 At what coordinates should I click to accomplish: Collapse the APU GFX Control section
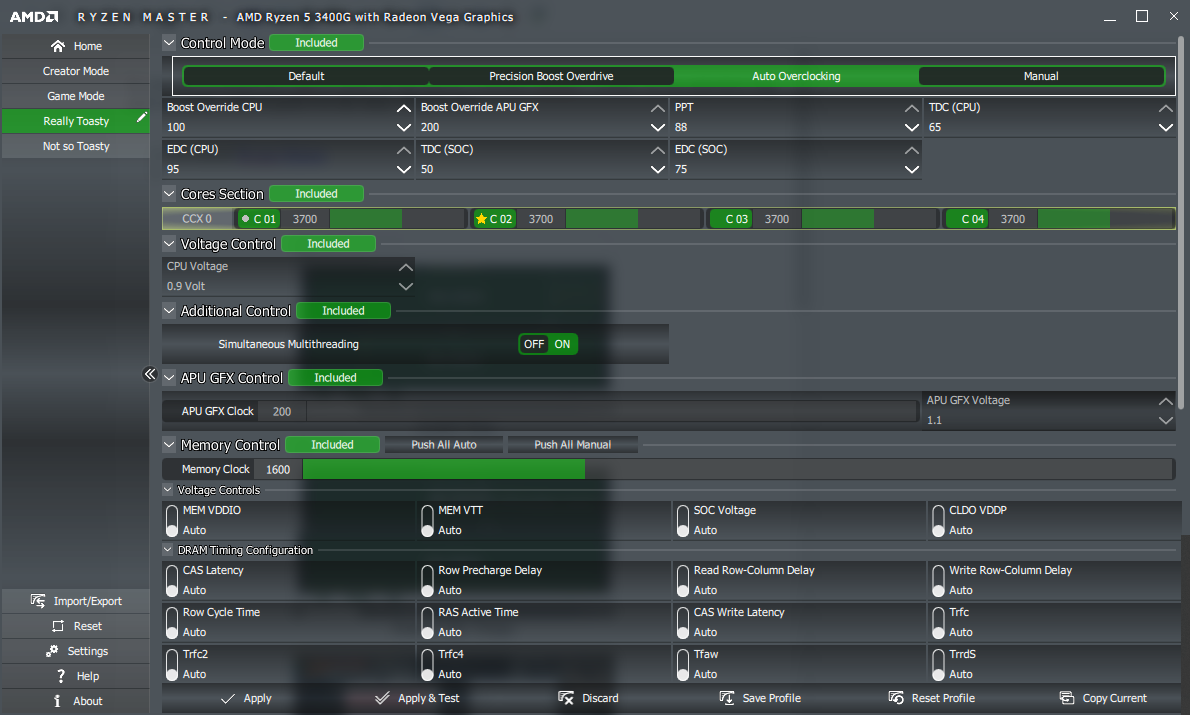click(x=169, y=377)
